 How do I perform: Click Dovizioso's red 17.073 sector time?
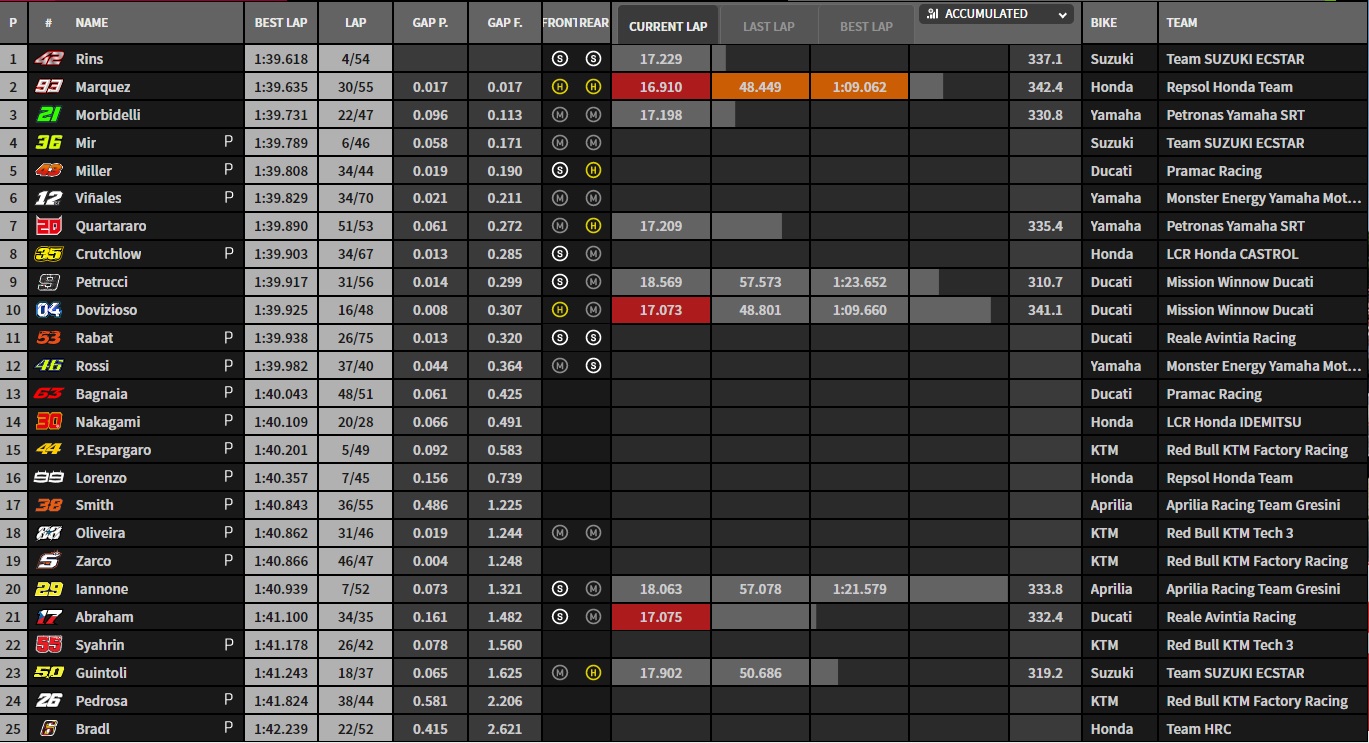tap(661, 310)
